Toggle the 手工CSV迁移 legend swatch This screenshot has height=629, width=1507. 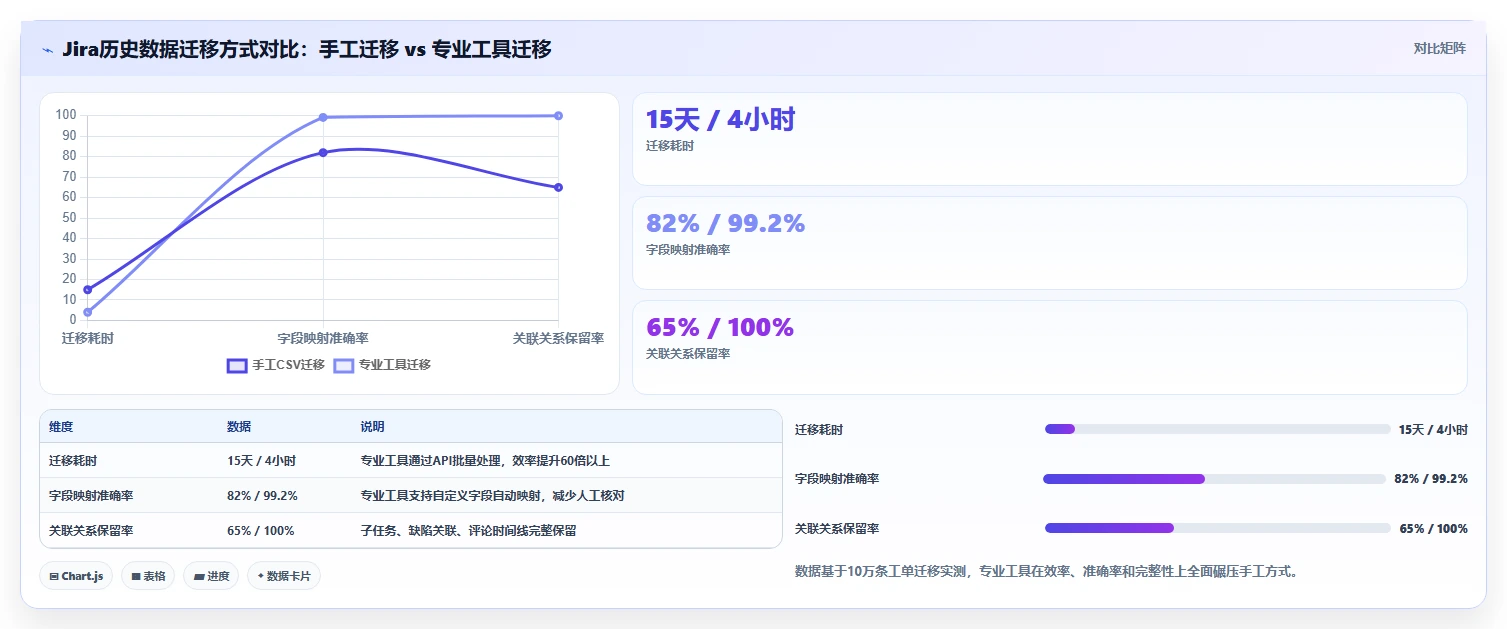[x=237, y=366]
